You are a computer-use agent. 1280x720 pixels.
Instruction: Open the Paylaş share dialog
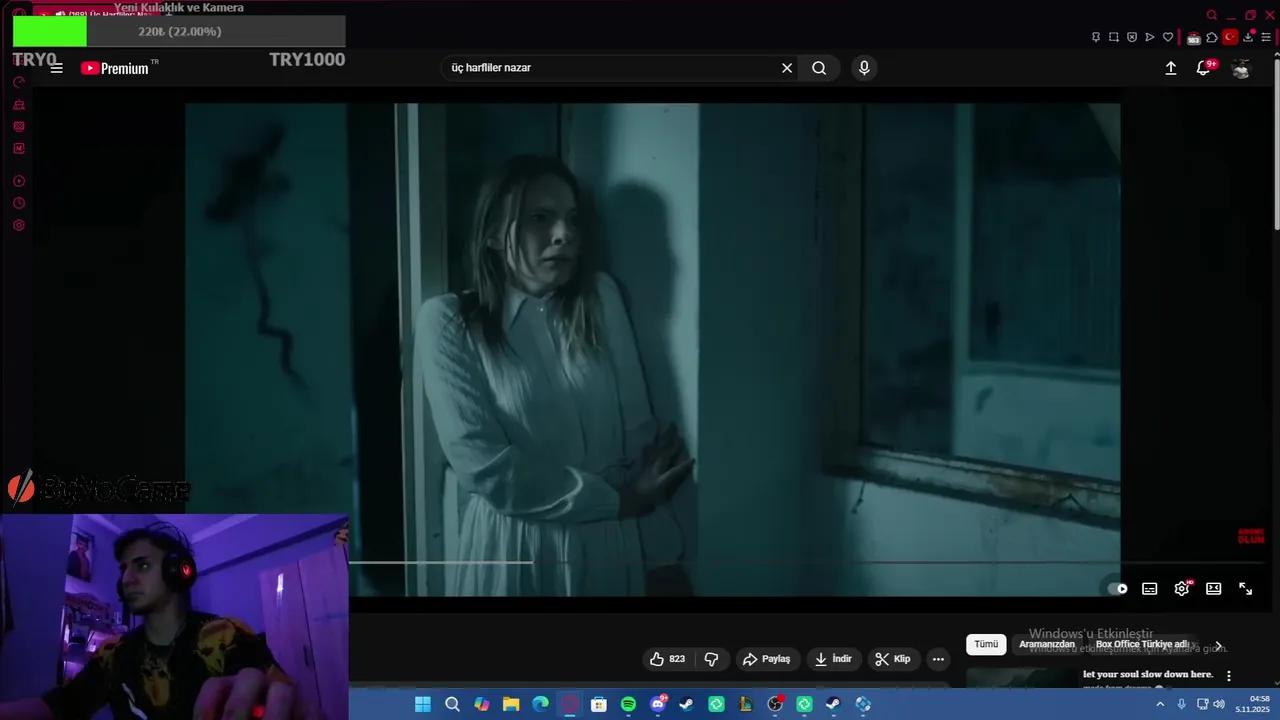click(x=767, y=659)
